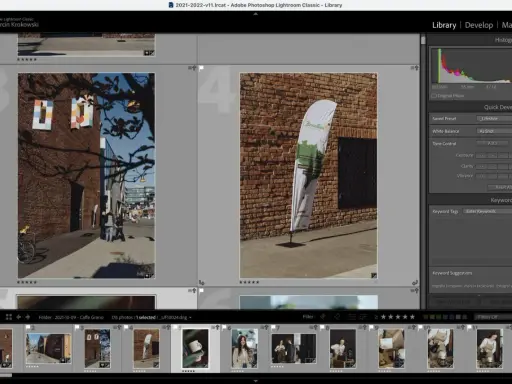Image resolution: width=512 pixels, height=384 pixels.
Task: Click the Reset All button
Action: (500, 187)
